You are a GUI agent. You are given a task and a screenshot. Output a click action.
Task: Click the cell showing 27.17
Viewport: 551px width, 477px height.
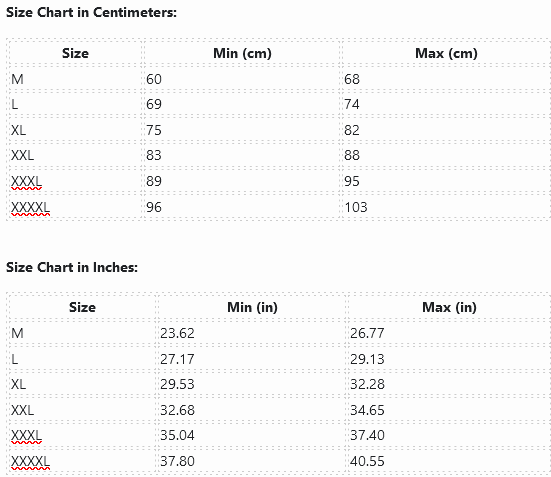(252, 359)
